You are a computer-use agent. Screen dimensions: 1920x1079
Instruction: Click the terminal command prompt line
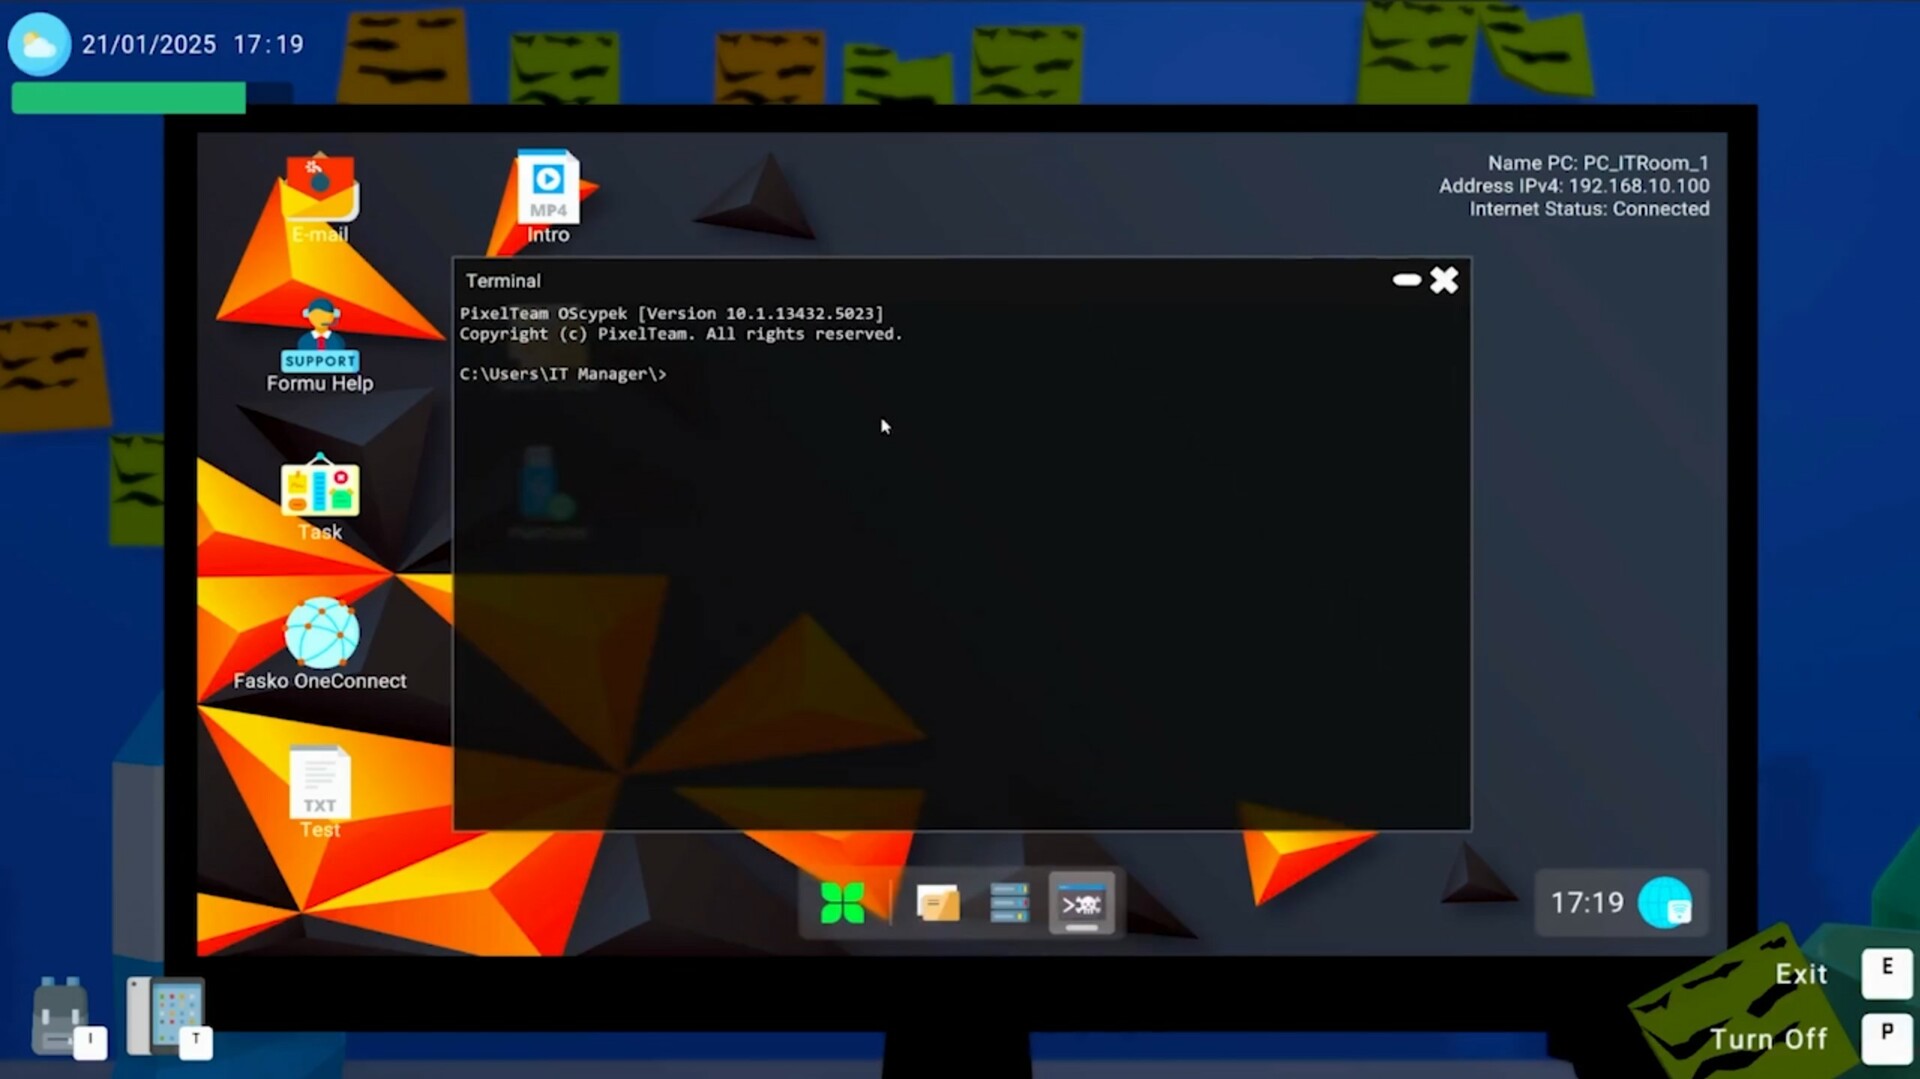(563, 373)
